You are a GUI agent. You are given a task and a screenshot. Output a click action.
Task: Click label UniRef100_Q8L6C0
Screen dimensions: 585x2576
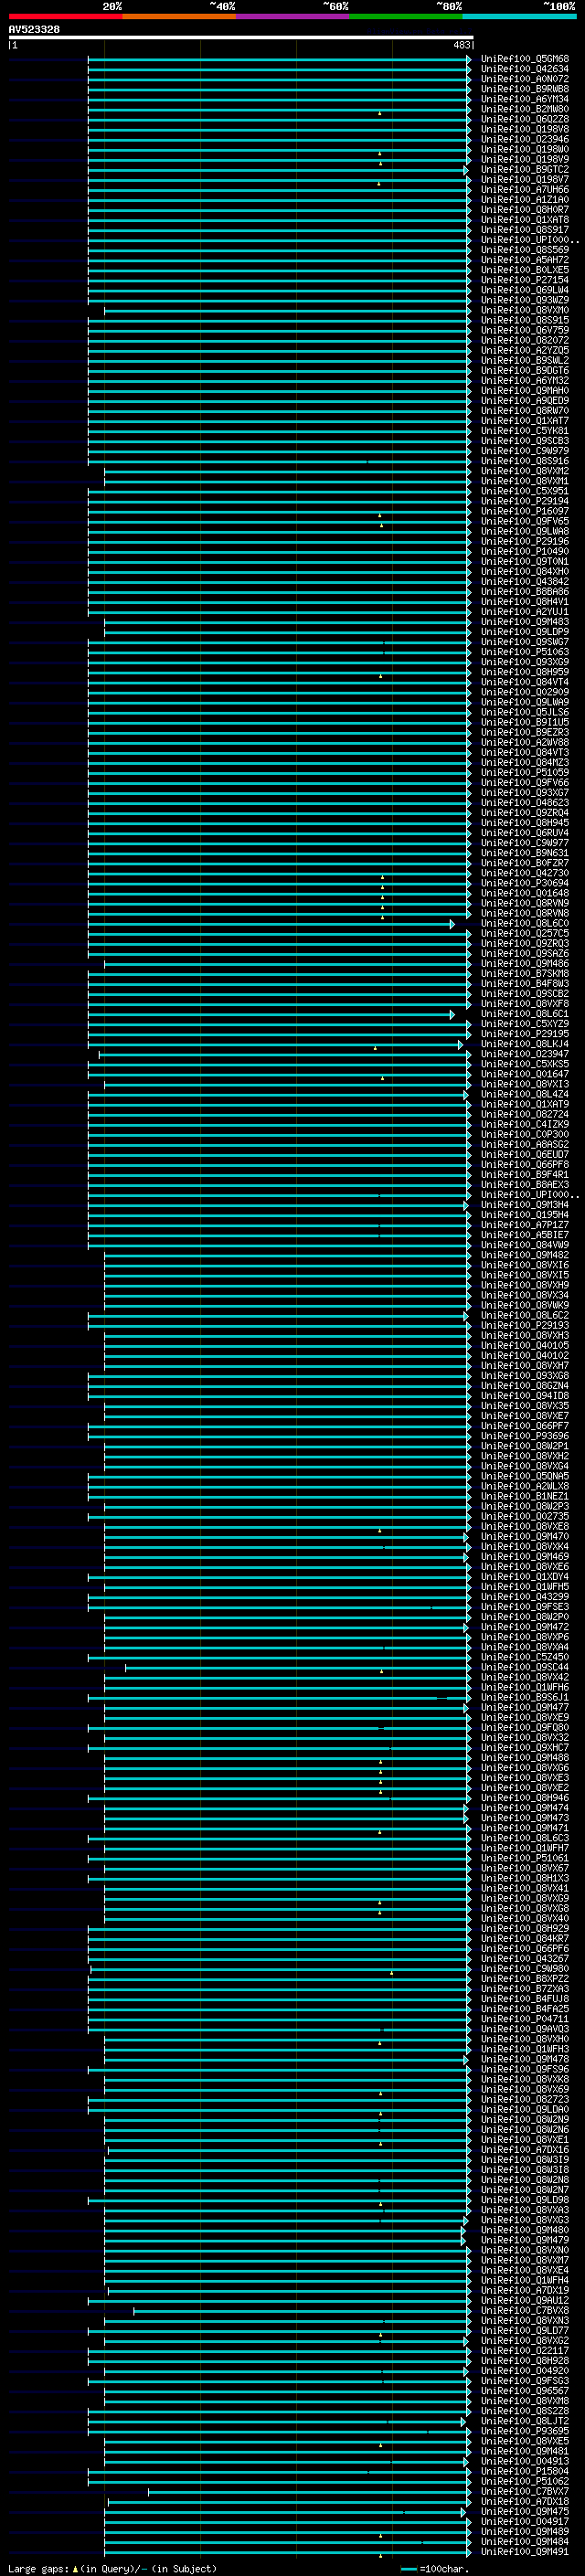pyautogui.click(x=525, y=923)
